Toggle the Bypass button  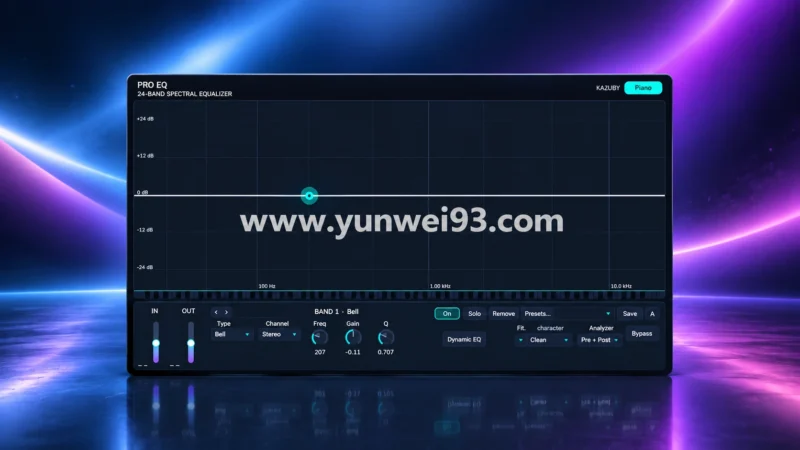pos(642,334)
